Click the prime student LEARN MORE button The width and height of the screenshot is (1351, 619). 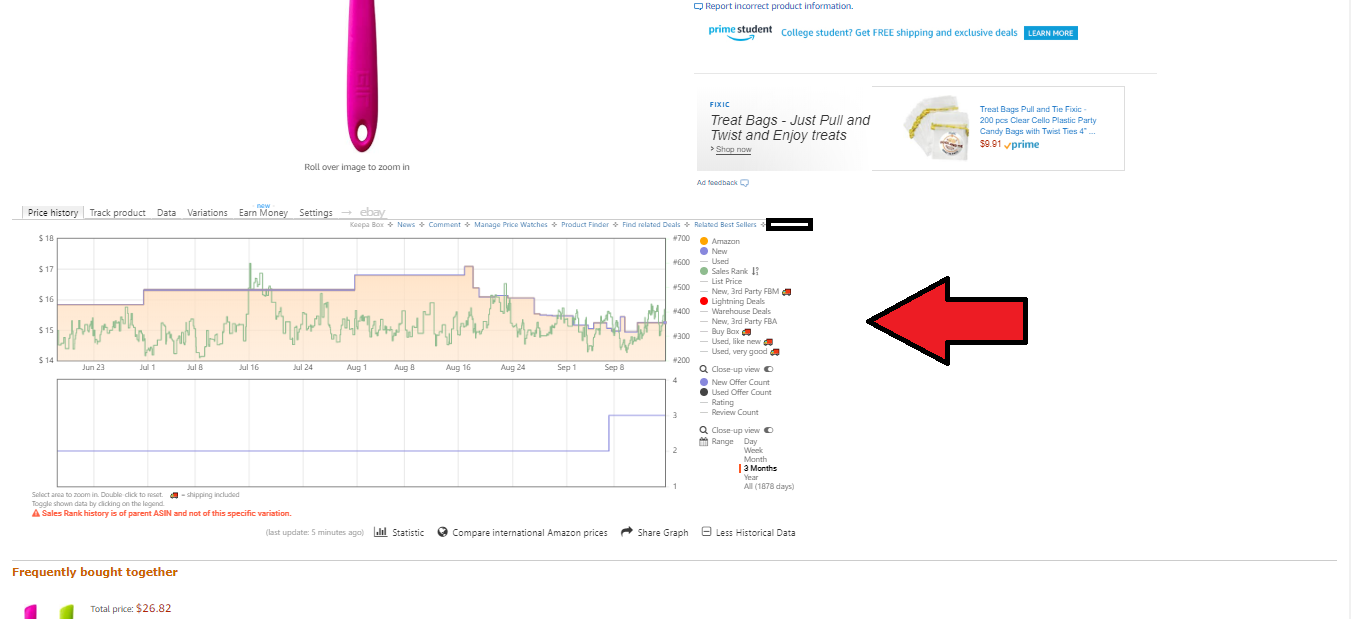(1051, 33)
